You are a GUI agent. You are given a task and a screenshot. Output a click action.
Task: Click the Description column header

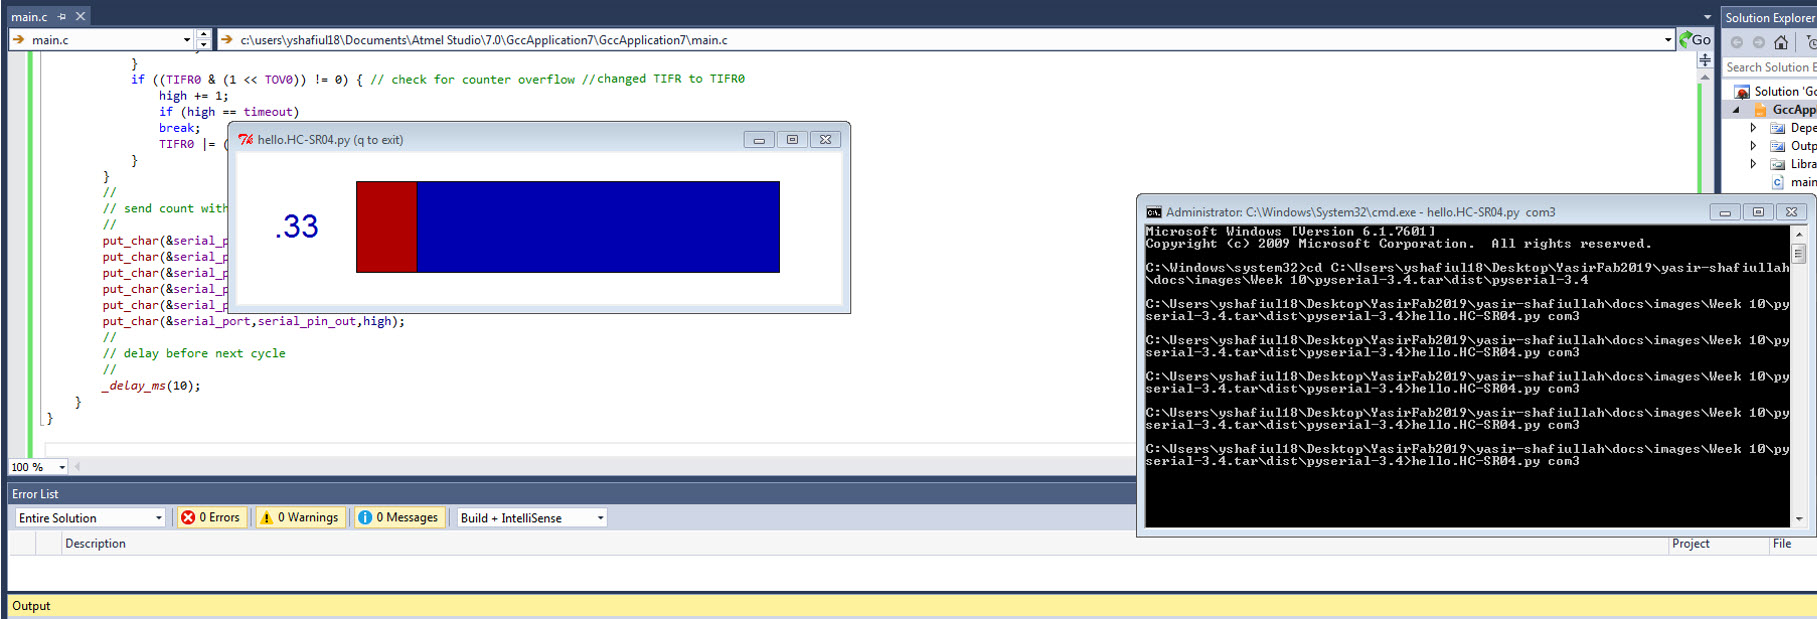(x=95, y=544)
